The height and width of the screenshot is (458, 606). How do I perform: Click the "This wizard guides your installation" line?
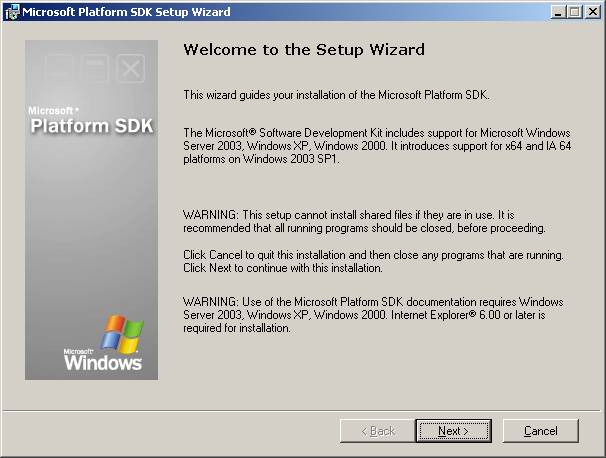pos(350,94)
